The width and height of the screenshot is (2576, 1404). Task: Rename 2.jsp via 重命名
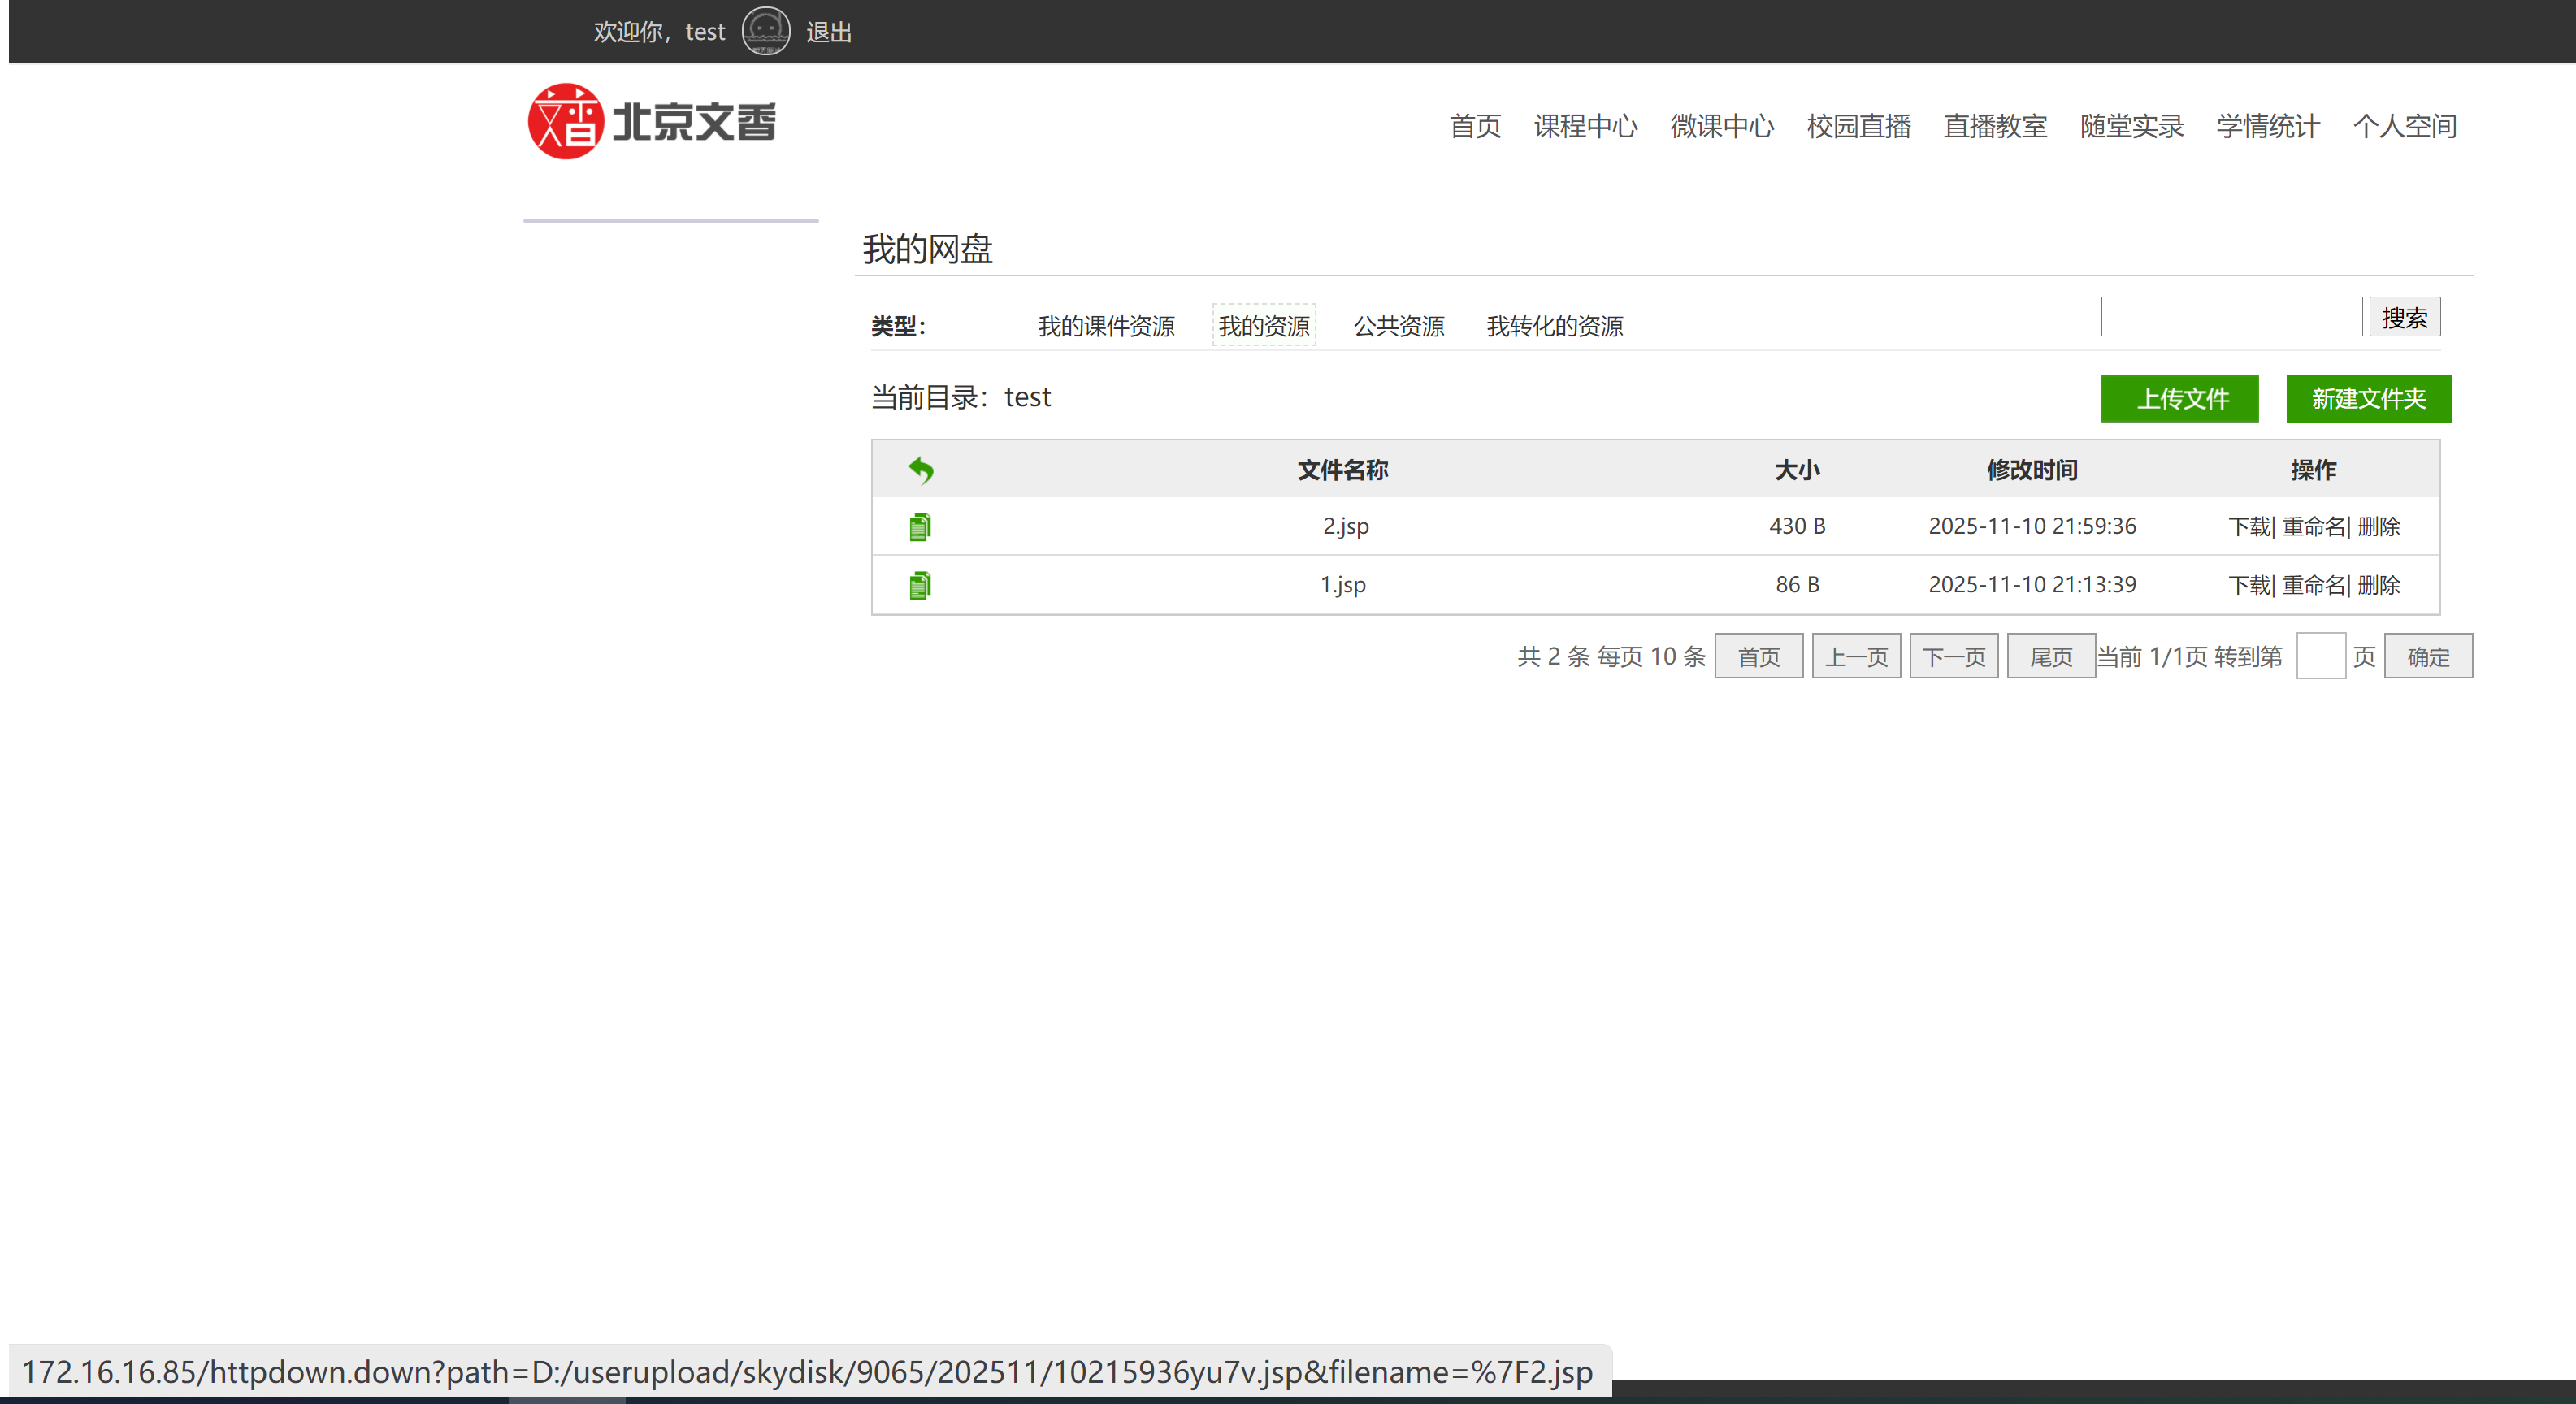coord(2313,527)
